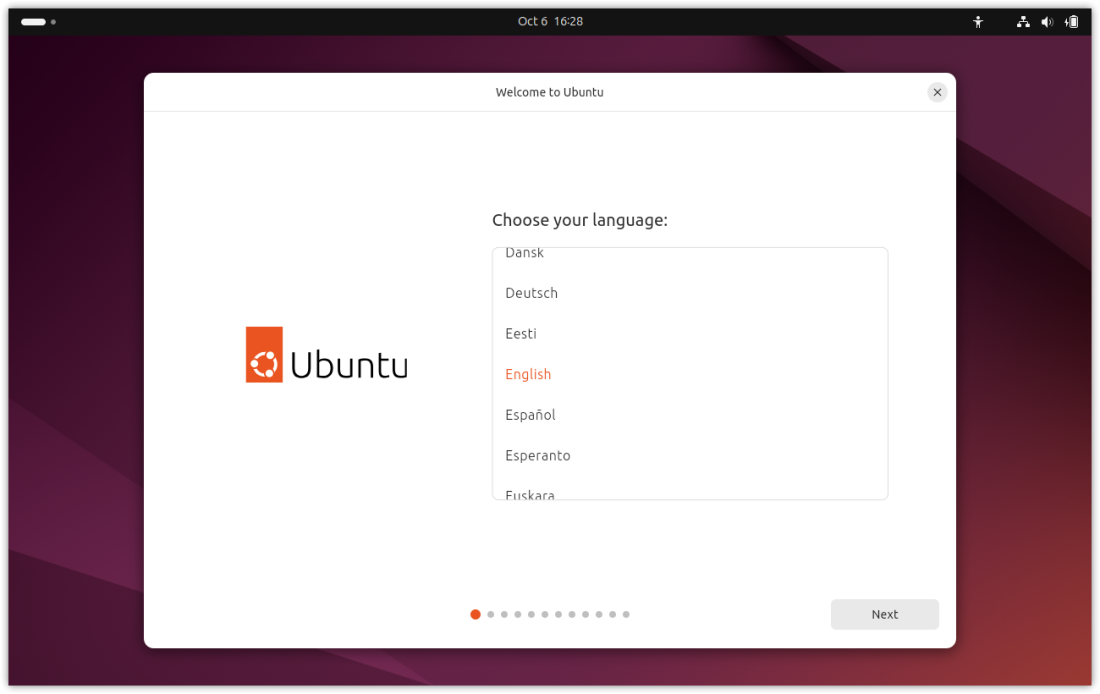Click the Next button

pos(884,614)
